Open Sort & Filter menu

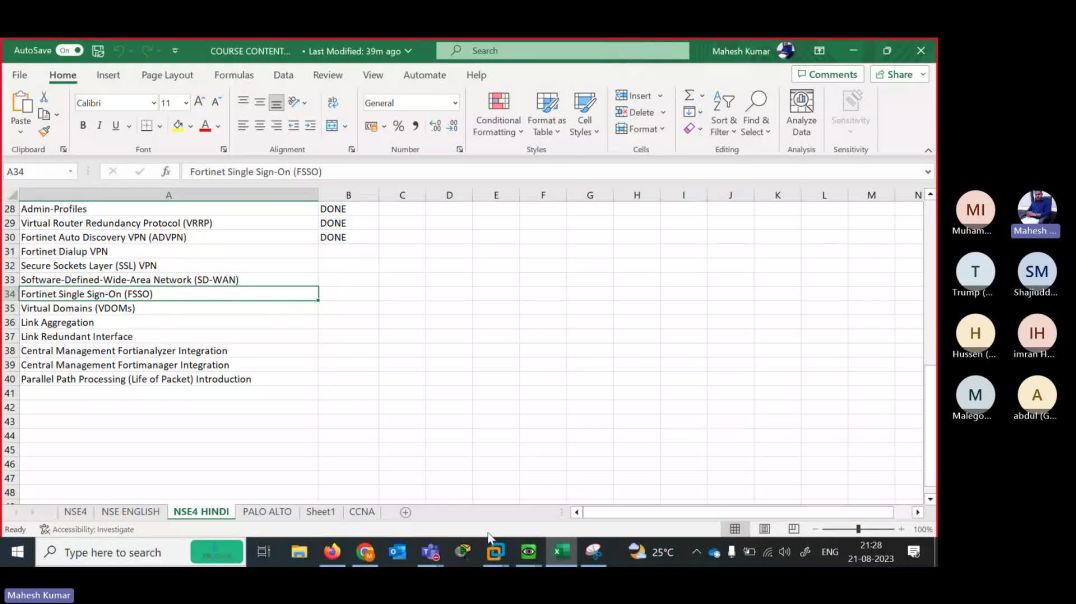pyautogui.click(x=723, y=114)
